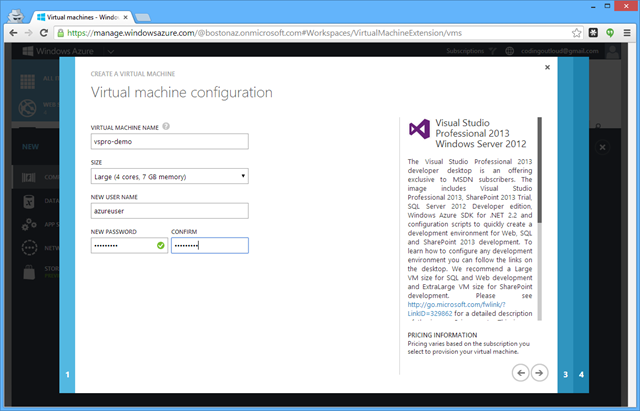This screenshot has height=411, width=640.
Task: Jump to wizard step 3 strip
Action: click(565, 374)
